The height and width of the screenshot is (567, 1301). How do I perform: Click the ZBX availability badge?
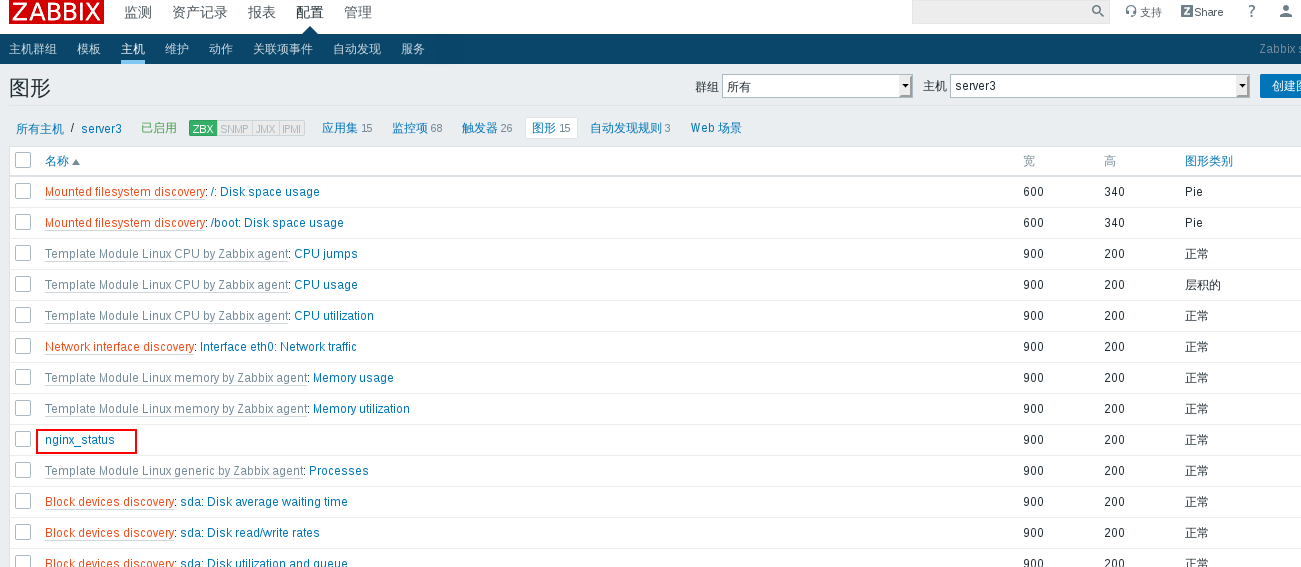(203, 129)
